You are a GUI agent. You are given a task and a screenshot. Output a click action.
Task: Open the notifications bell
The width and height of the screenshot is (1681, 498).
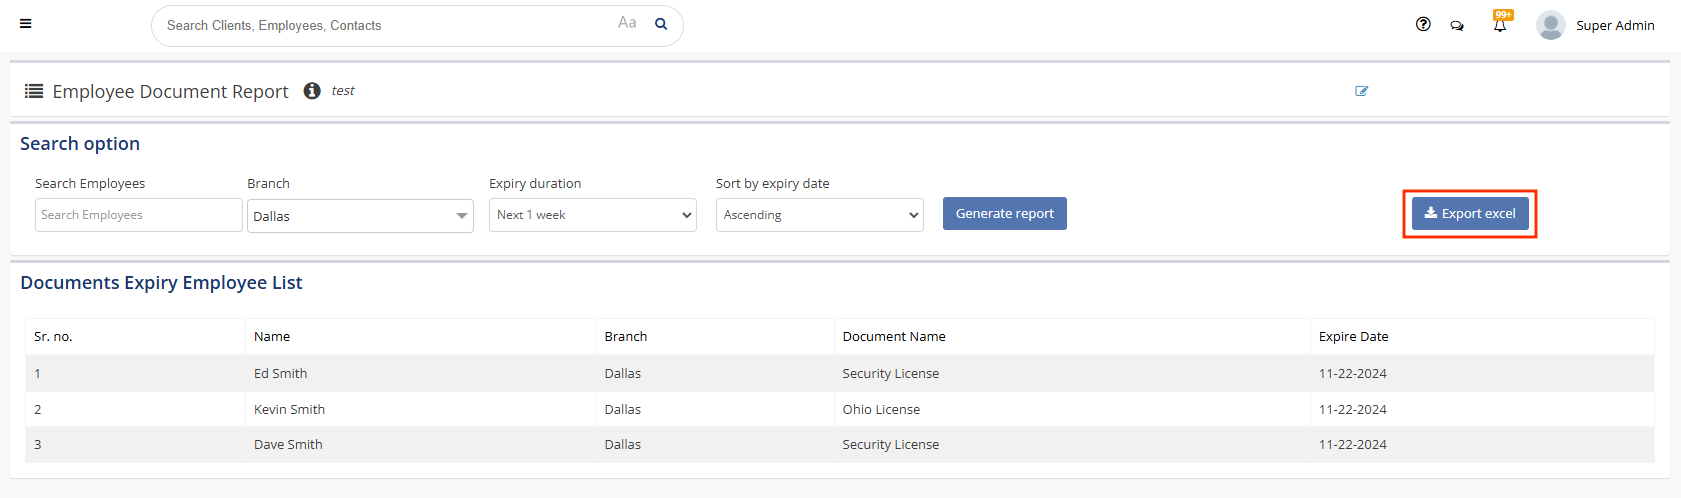tap(1500, 25)
